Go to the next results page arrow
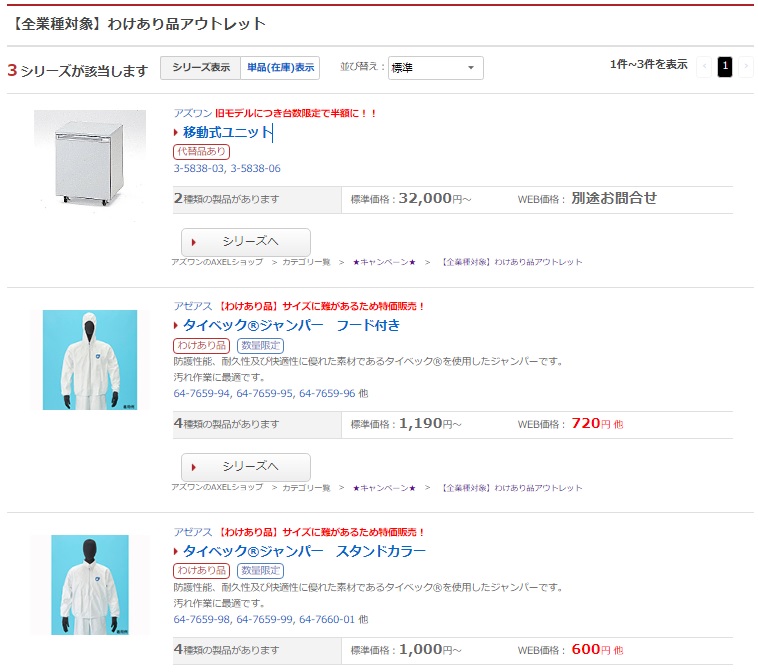 746,67
